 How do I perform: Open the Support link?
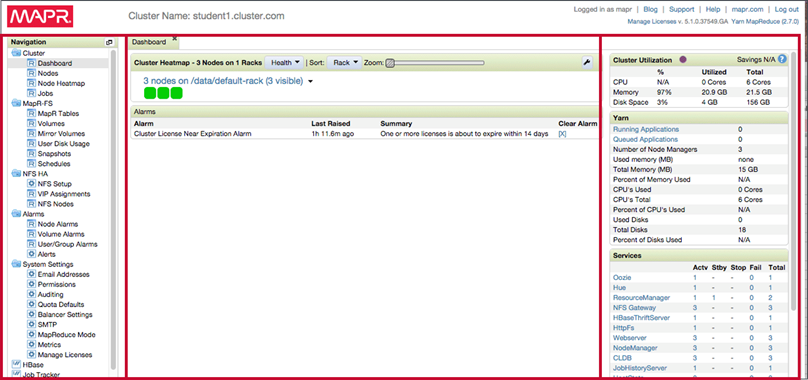pos(682,9)
